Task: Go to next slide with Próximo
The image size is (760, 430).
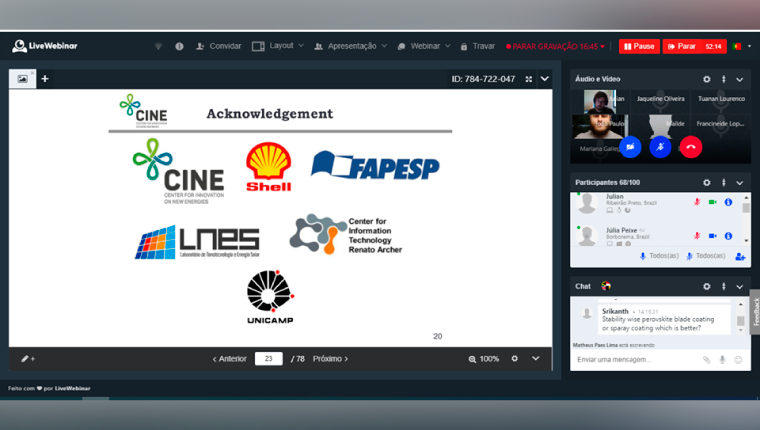Action: click(x=331, y=359)
